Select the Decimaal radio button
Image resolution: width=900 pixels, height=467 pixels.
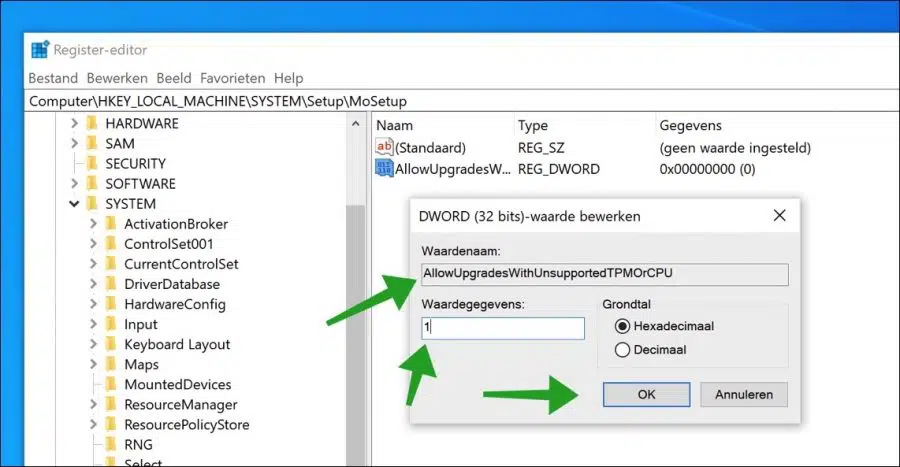coord(622,350)
